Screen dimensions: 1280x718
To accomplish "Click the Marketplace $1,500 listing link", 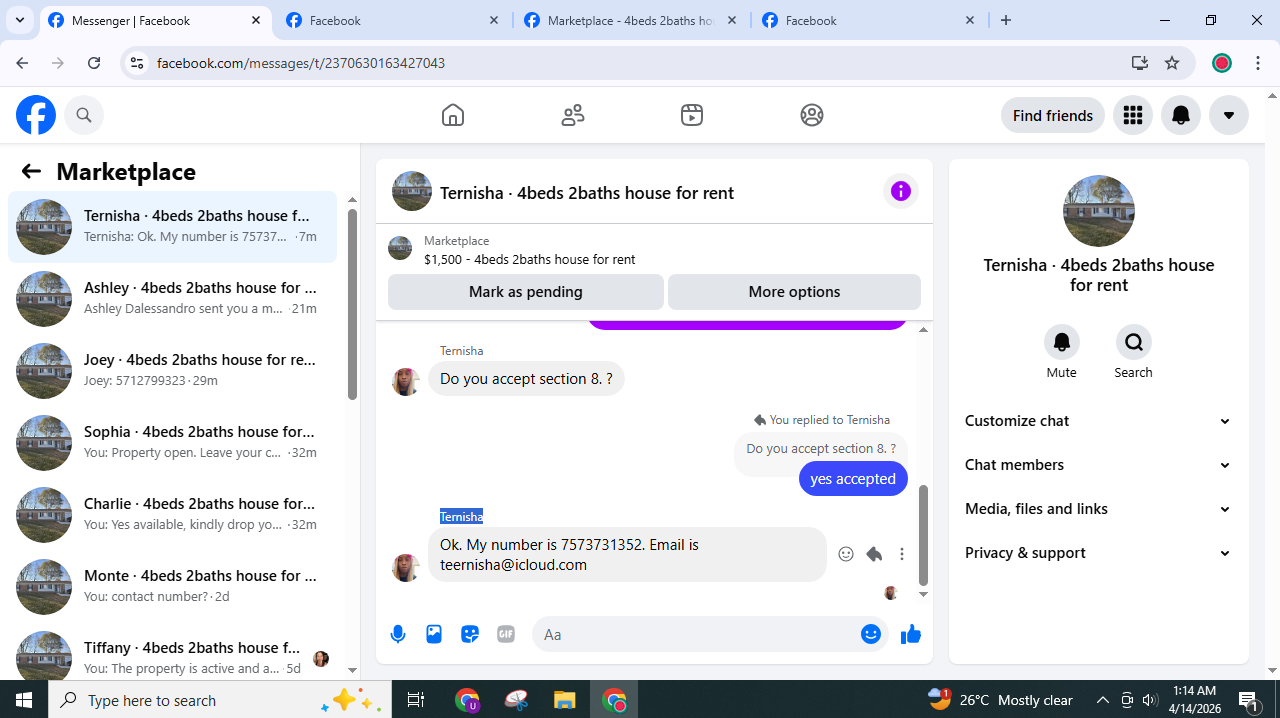I will tap(529, 259).
